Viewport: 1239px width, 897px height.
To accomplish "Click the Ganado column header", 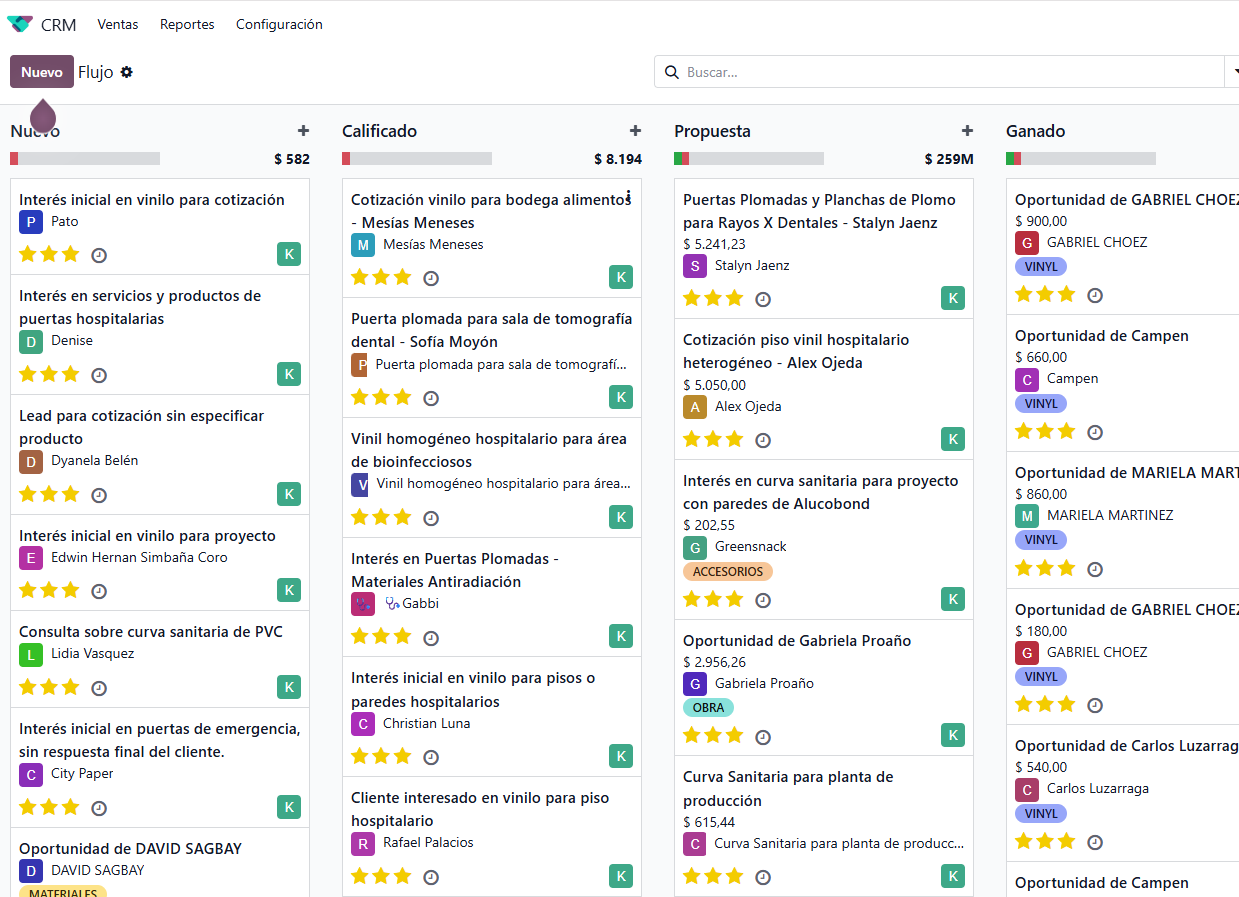I will (x=1035, y=131).
